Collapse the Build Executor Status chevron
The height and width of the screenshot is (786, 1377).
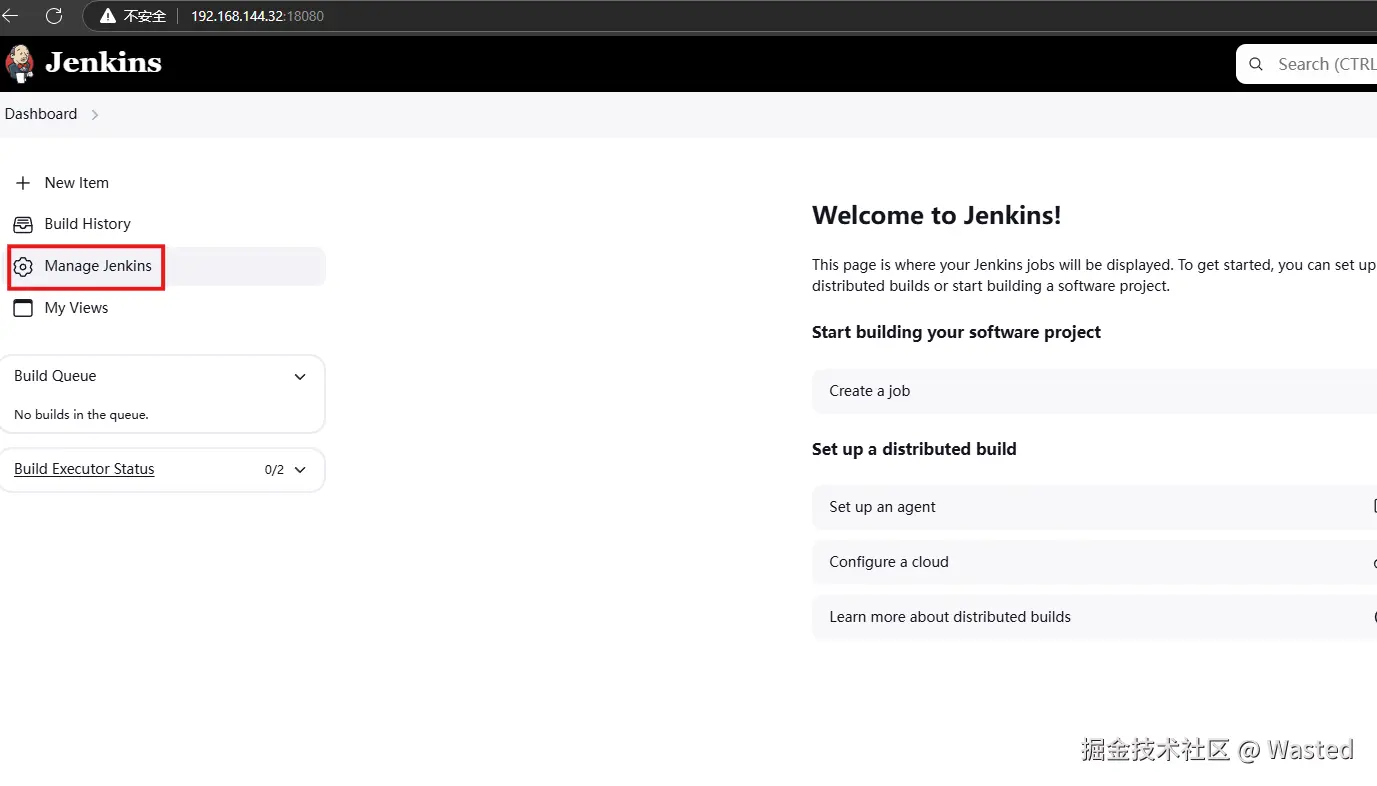click(x=300, y=470)
